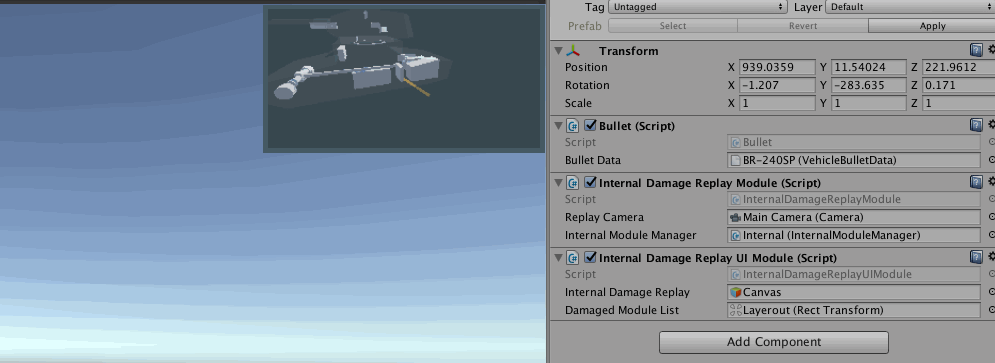995x363 pixels.
Task: Disable the Bullet script checkbox
Action: coord(590,126)
